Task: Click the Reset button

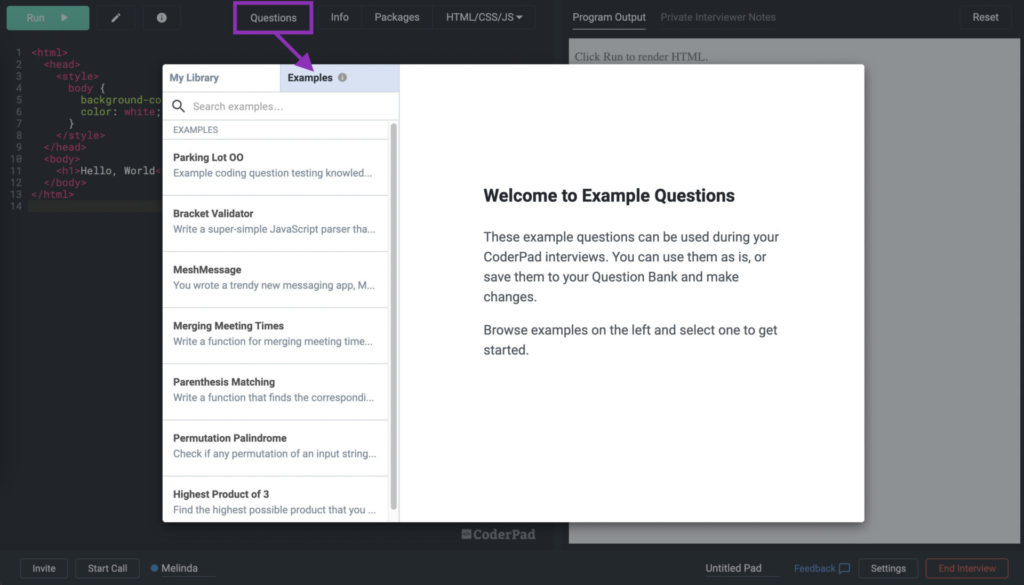Action: tap(985, 17)
